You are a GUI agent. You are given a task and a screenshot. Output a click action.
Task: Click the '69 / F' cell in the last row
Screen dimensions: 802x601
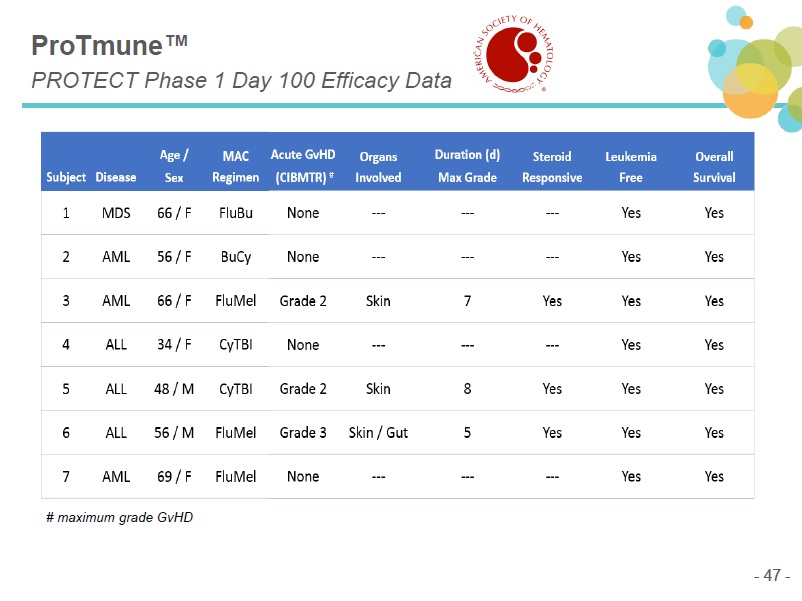(175, 477)
